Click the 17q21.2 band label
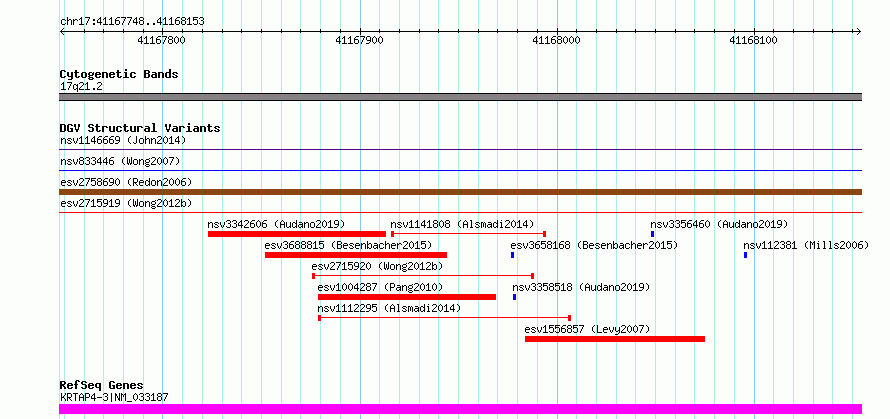Image resolution: width=890 pixels, height=419 pixels. click(x=82, y=86)
